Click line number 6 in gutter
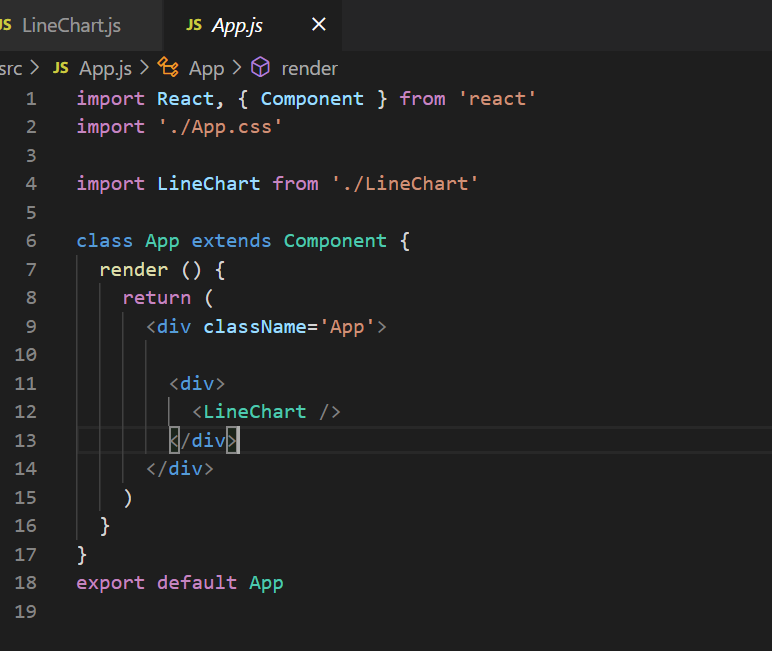This screenshot has width=772, height=651. [x=31, y=241]
